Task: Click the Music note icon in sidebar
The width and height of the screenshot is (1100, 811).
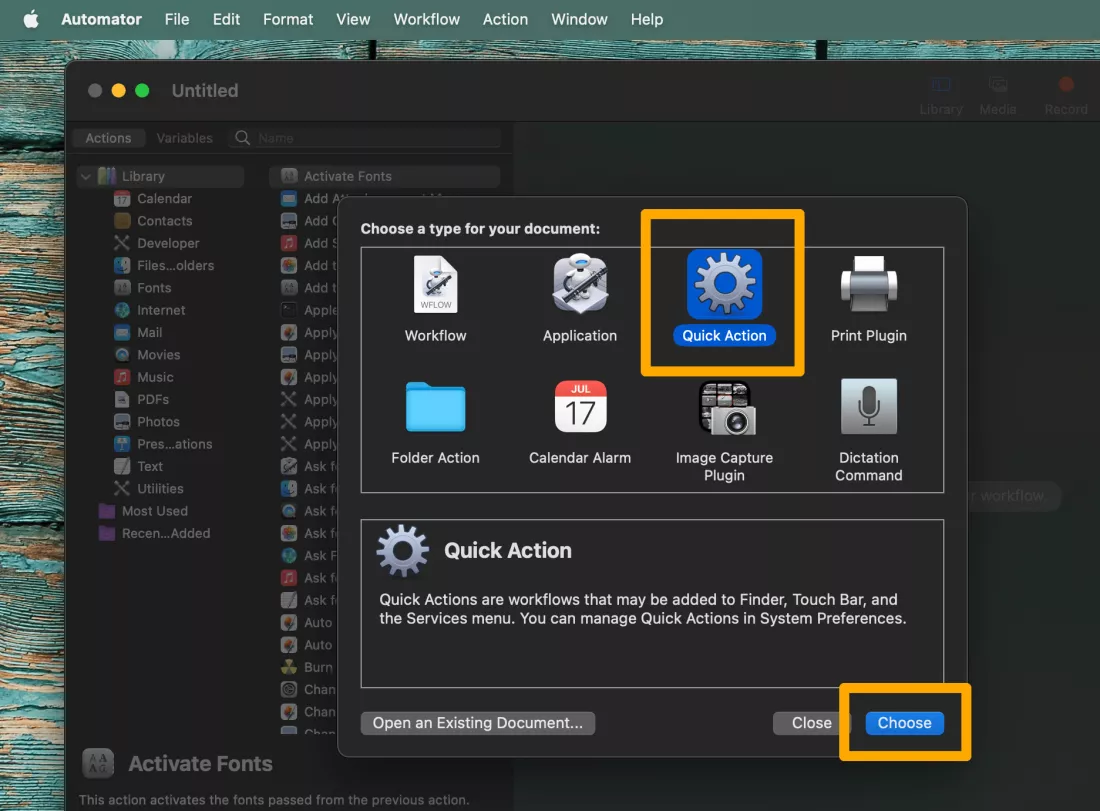Action: coord(122,377)
